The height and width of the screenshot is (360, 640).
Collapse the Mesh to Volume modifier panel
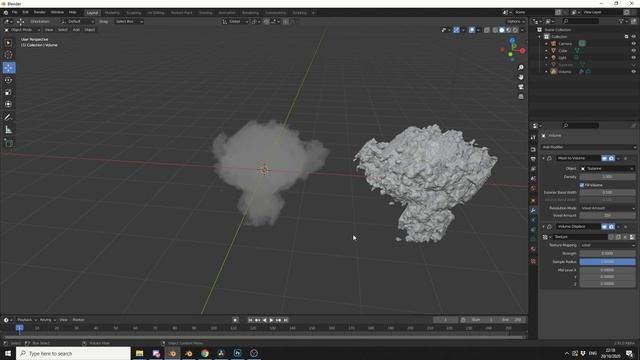(543, 158)
